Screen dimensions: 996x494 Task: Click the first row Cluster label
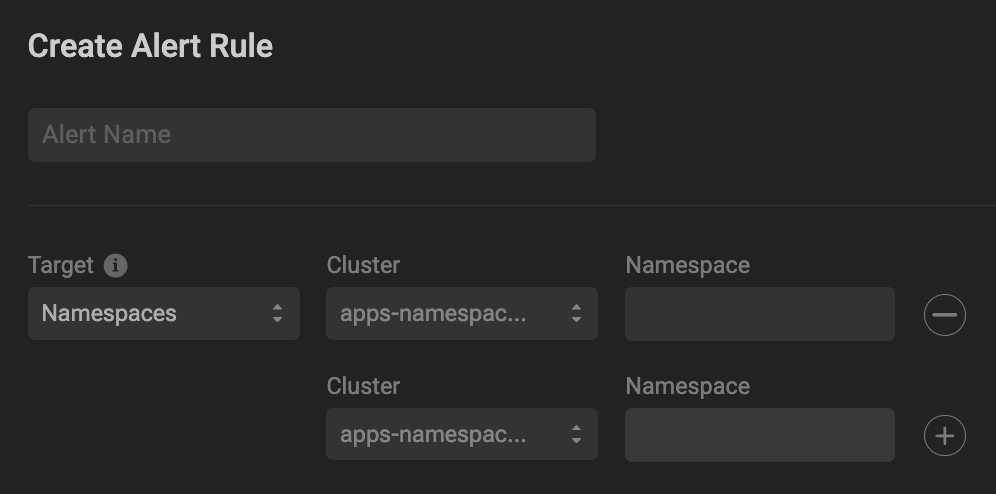(x=363, y=265)
